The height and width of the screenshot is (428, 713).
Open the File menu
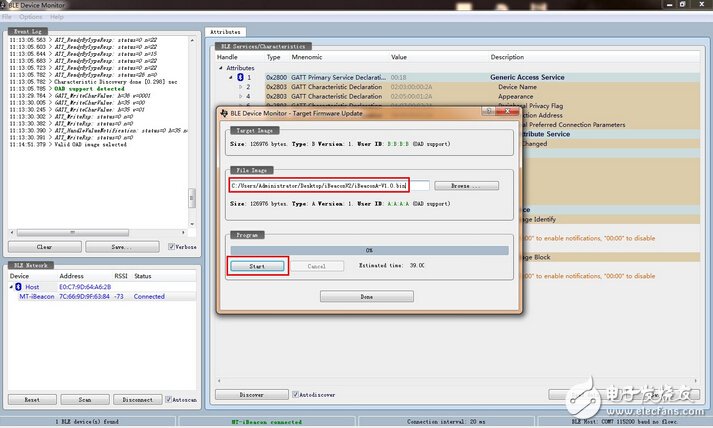pyautogui.click(x=7, y=17)
